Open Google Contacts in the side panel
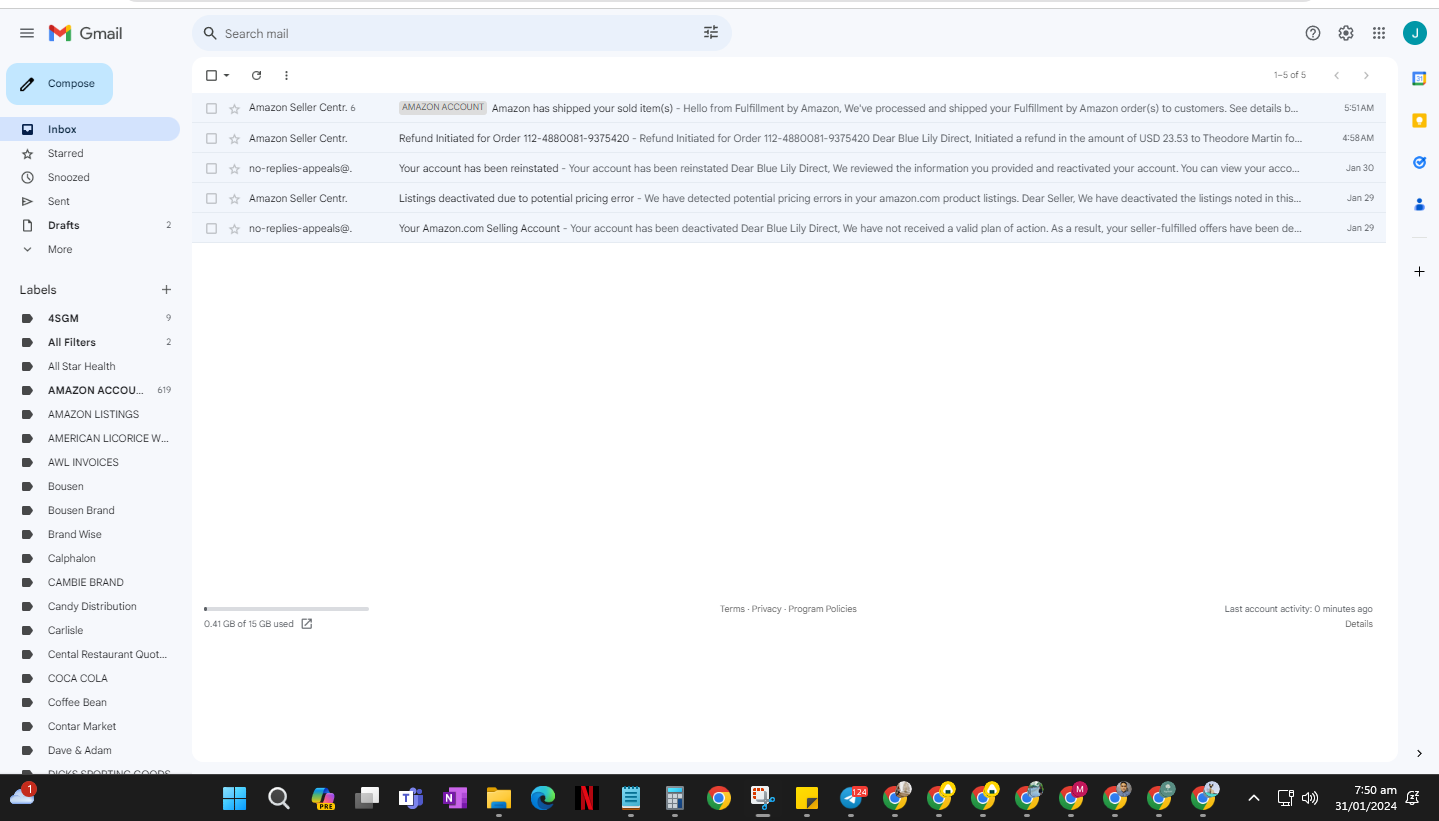The width and height of the screenshot is (1439, 821). [x=1419, y=204]
